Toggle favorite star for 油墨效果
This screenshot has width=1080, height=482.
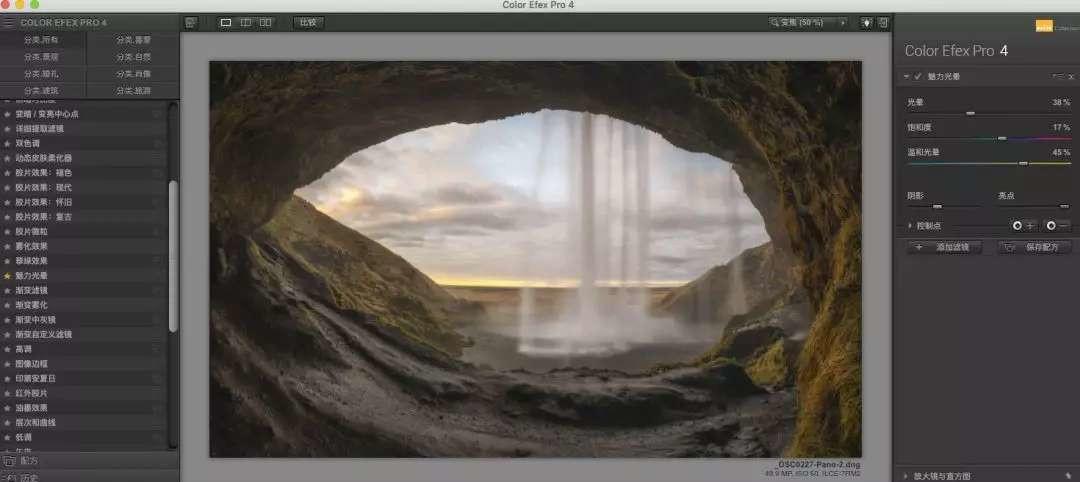point(8,408)
